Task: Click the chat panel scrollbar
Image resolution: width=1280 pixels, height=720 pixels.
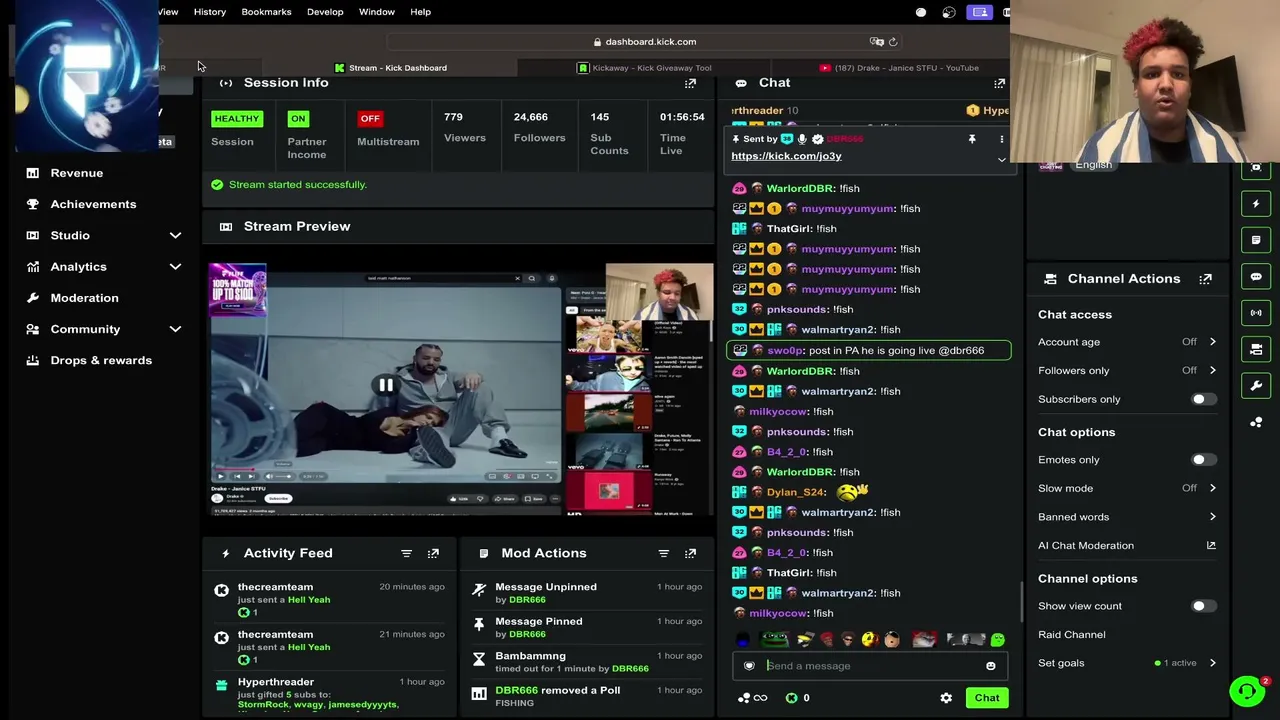Action: pos(1021,603)
